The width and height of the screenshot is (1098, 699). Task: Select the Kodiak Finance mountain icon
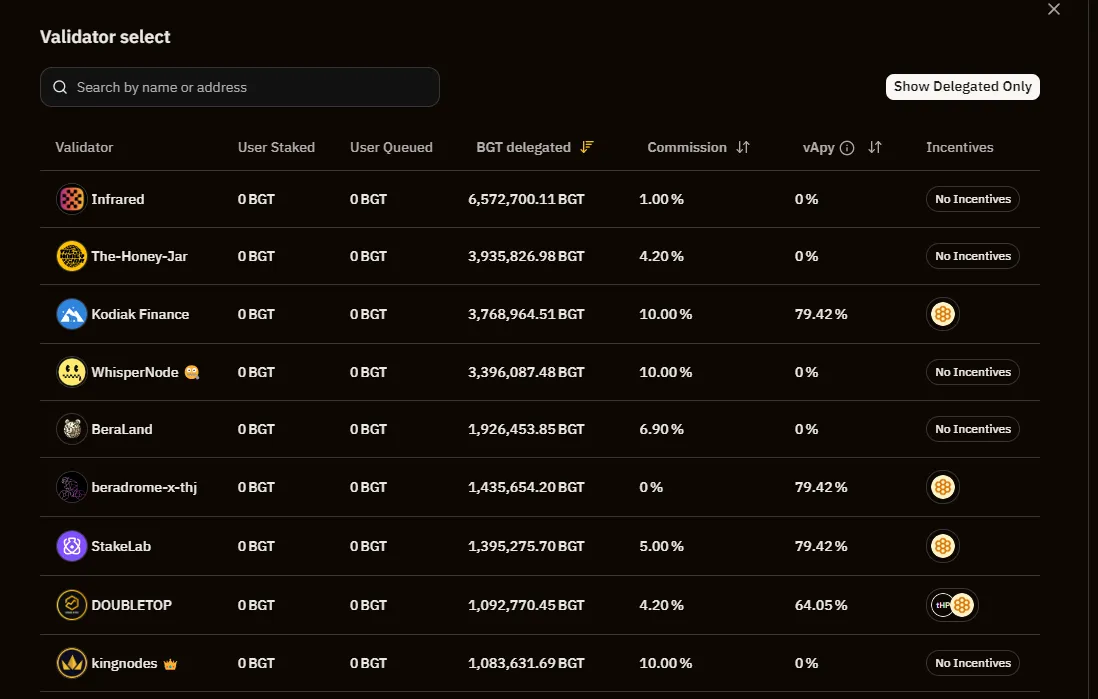(x=72, y=314)
